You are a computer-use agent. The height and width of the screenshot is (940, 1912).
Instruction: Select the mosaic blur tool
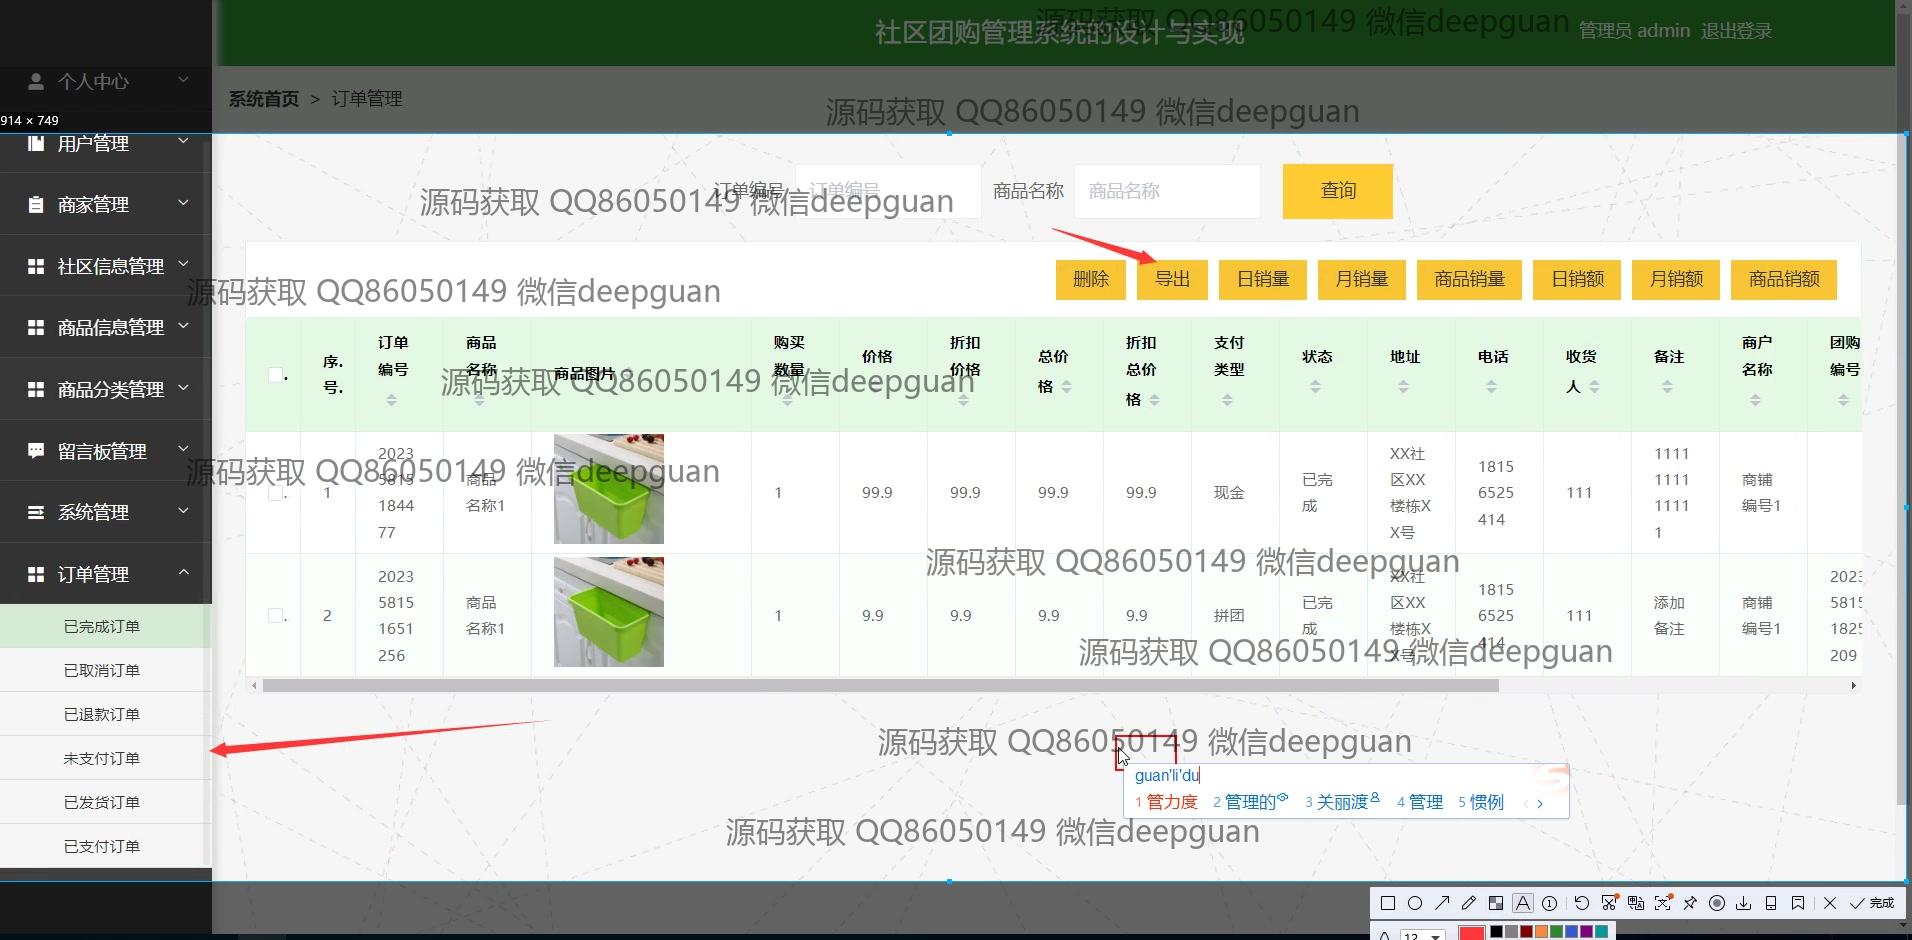pyautogui.click(x=1496, y=903)
